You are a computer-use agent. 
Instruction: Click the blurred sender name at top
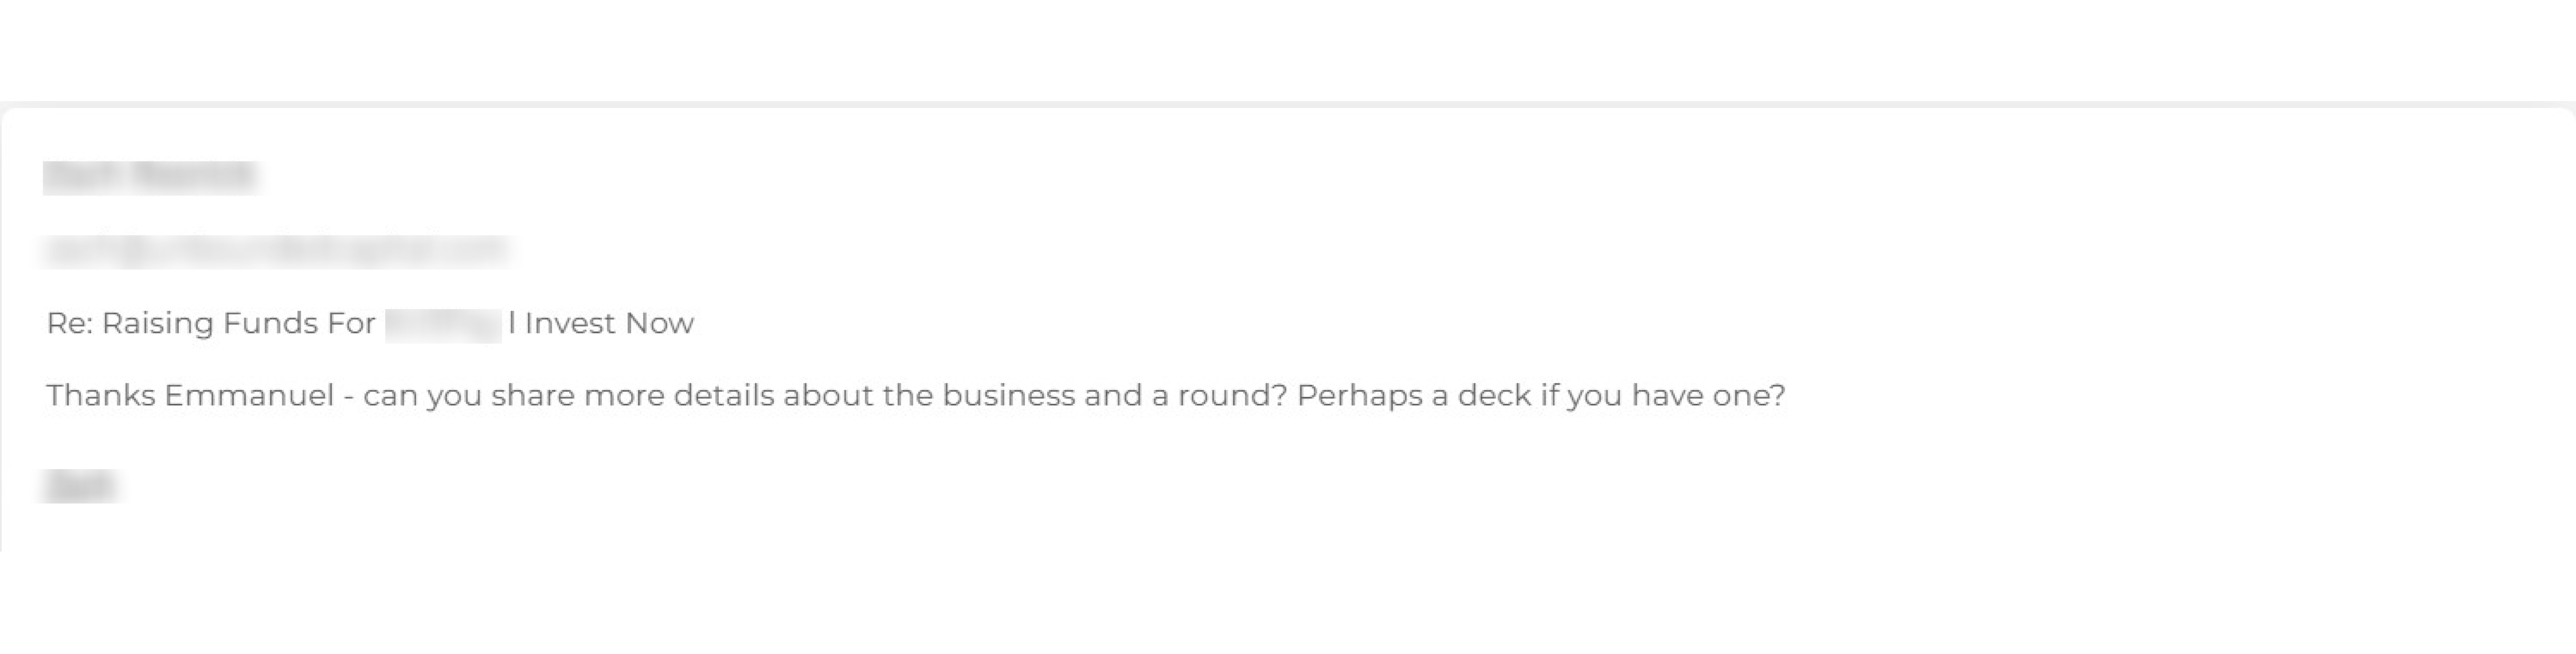(x=150, y=176)
